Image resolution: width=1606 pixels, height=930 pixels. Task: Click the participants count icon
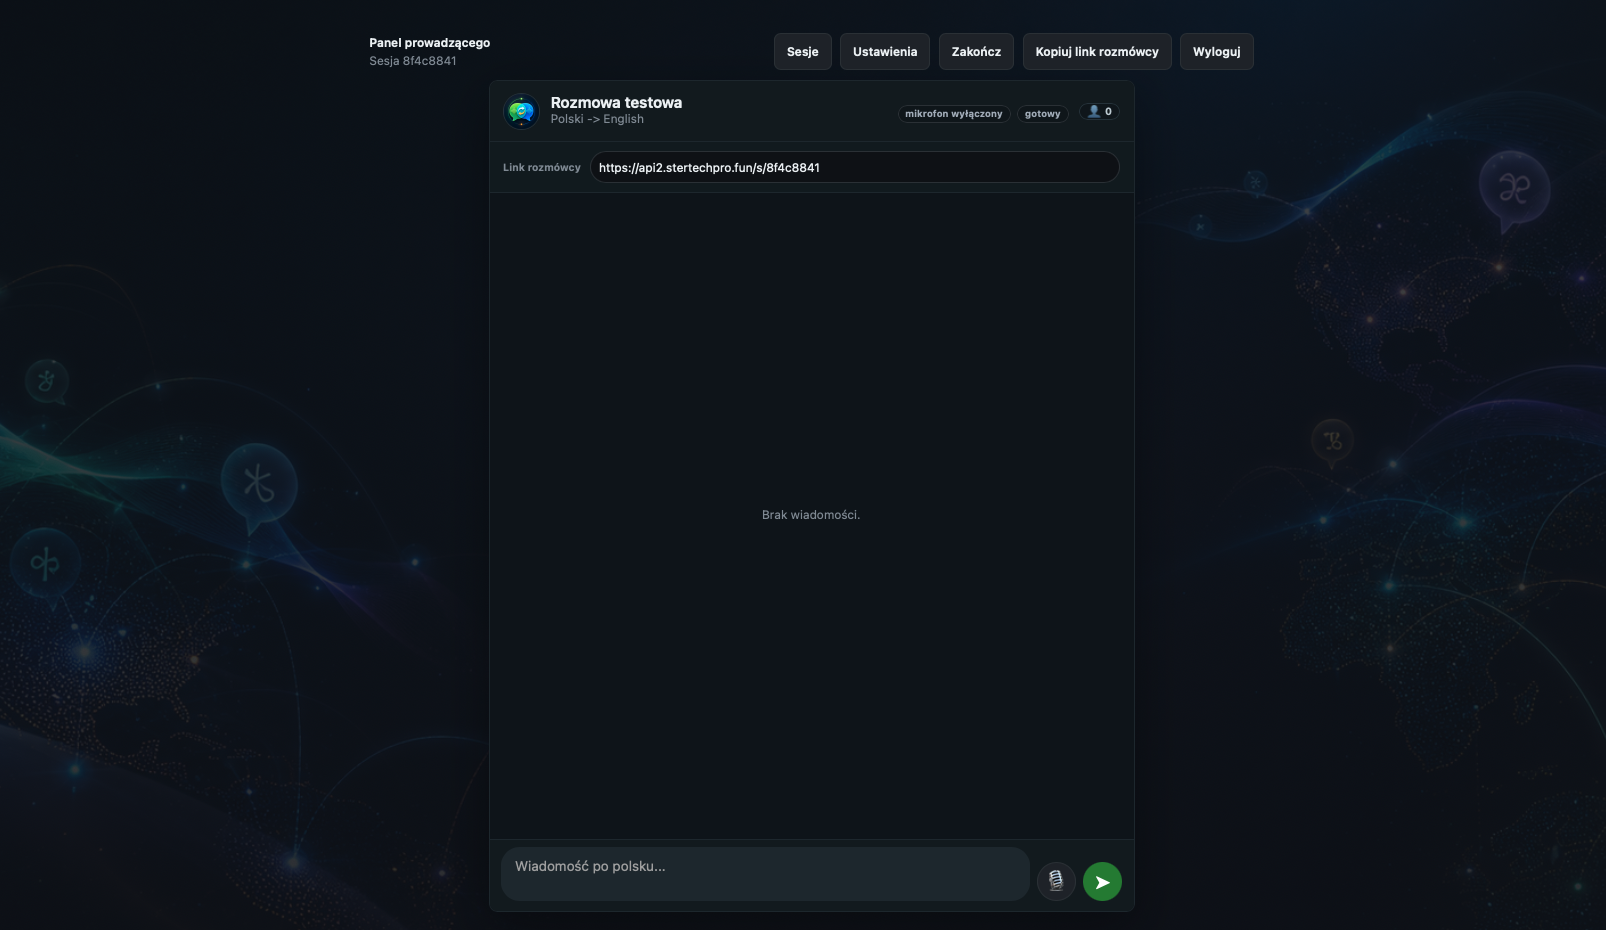tap(1099, 112)
